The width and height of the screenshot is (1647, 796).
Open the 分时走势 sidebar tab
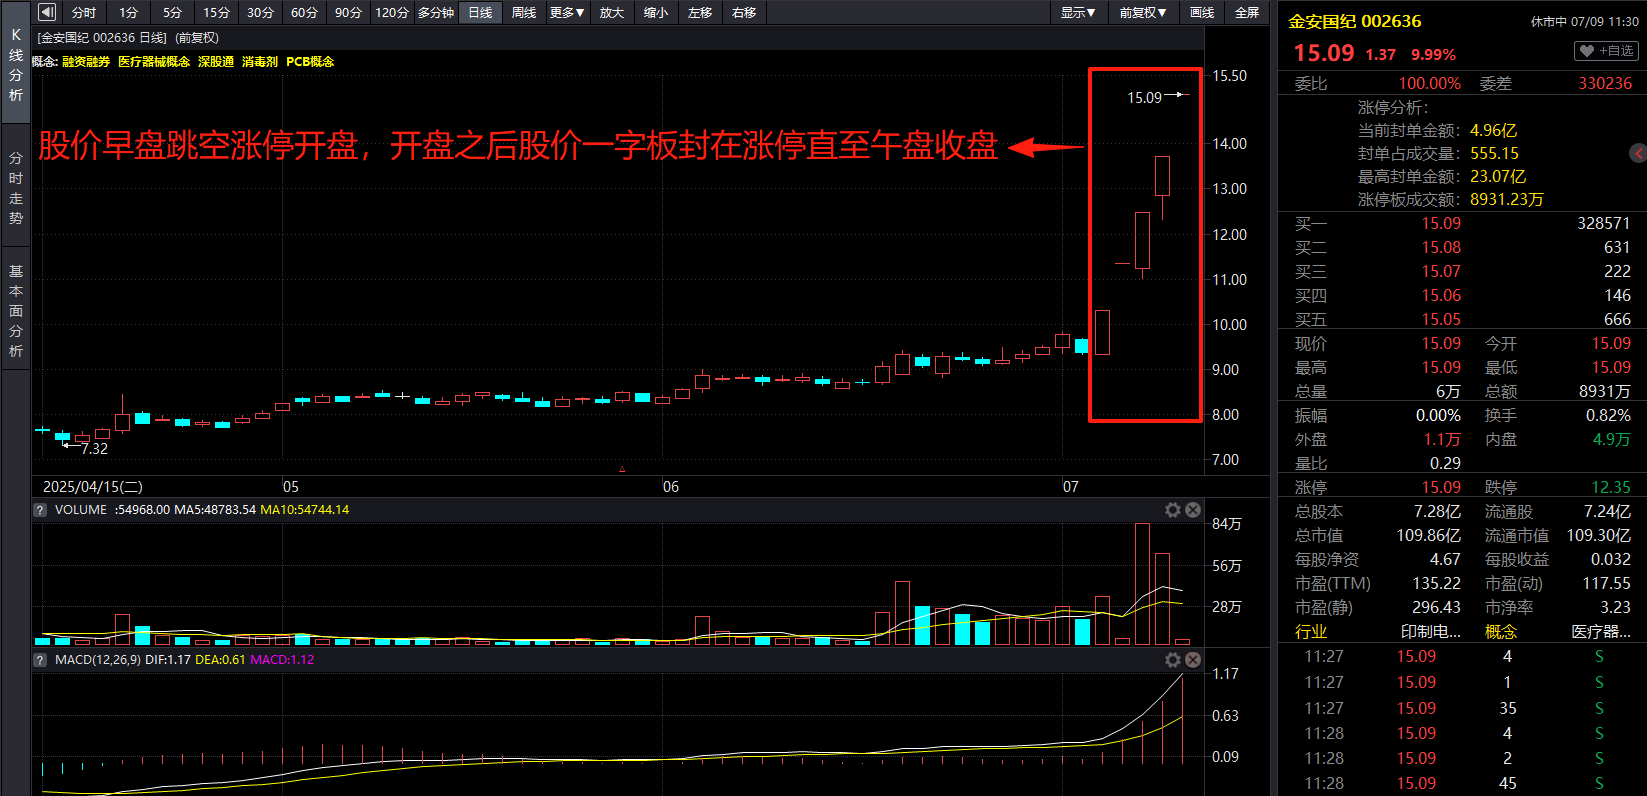pyautogui.click(x=15, y=188)
